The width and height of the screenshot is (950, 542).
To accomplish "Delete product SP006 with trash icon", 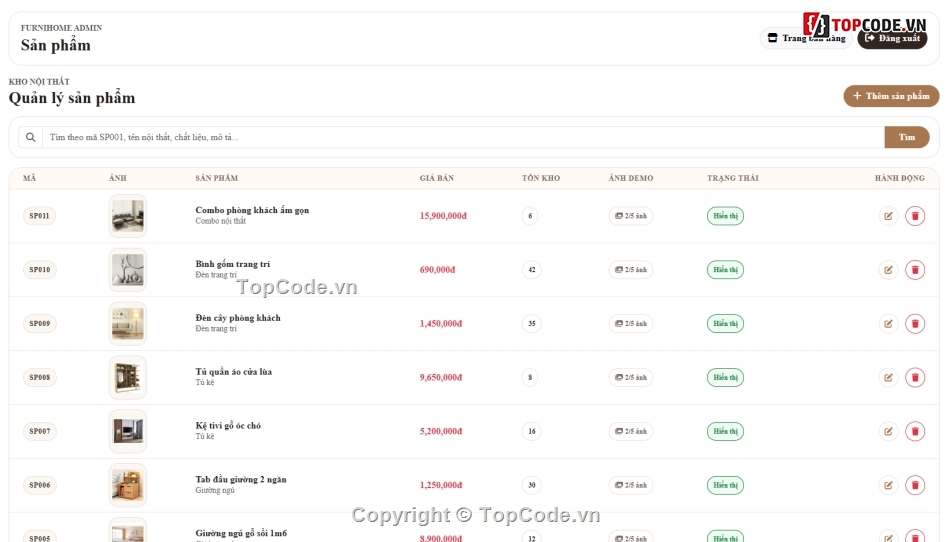I will 915,485.
